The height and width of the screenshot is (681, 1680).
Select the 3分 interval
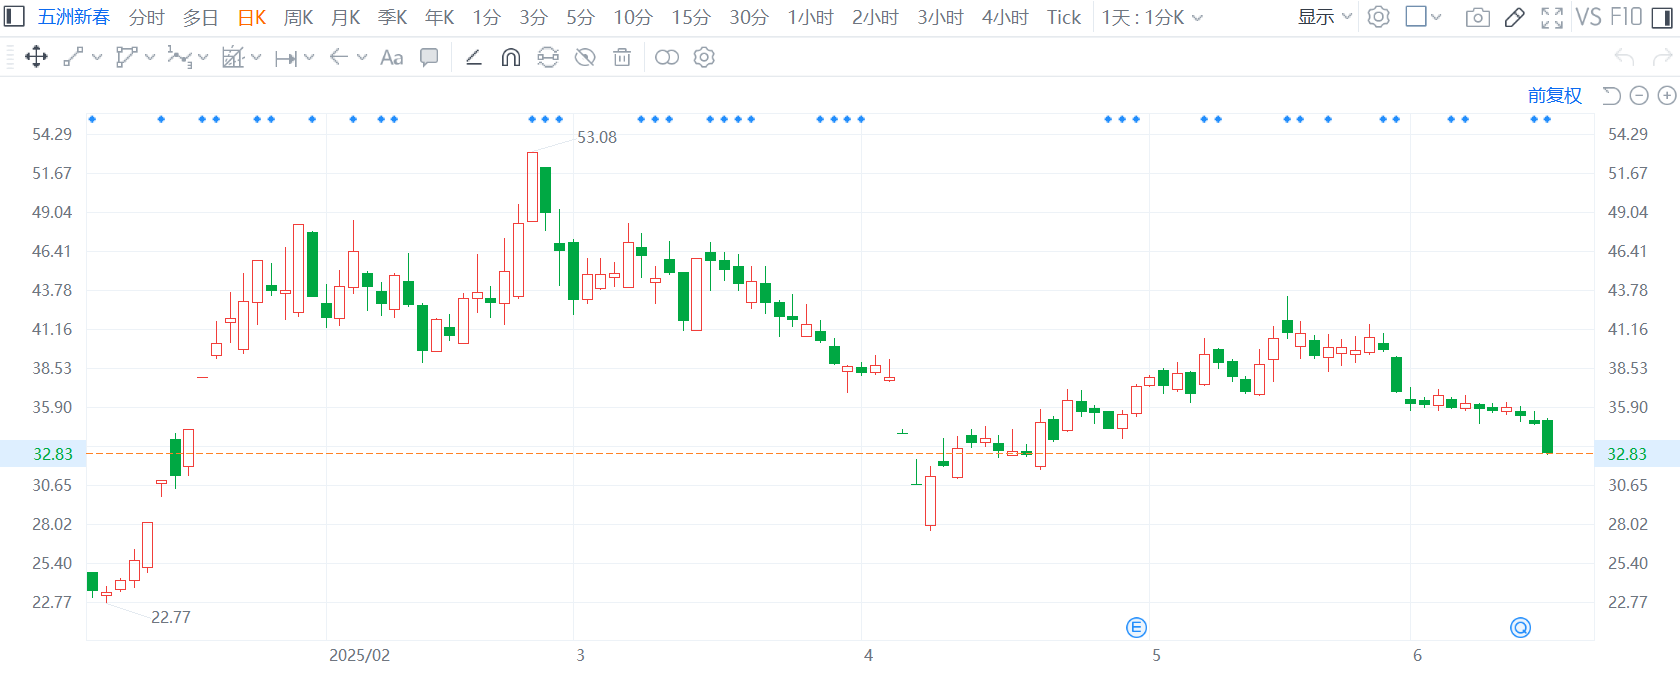[x=534, y=17]
